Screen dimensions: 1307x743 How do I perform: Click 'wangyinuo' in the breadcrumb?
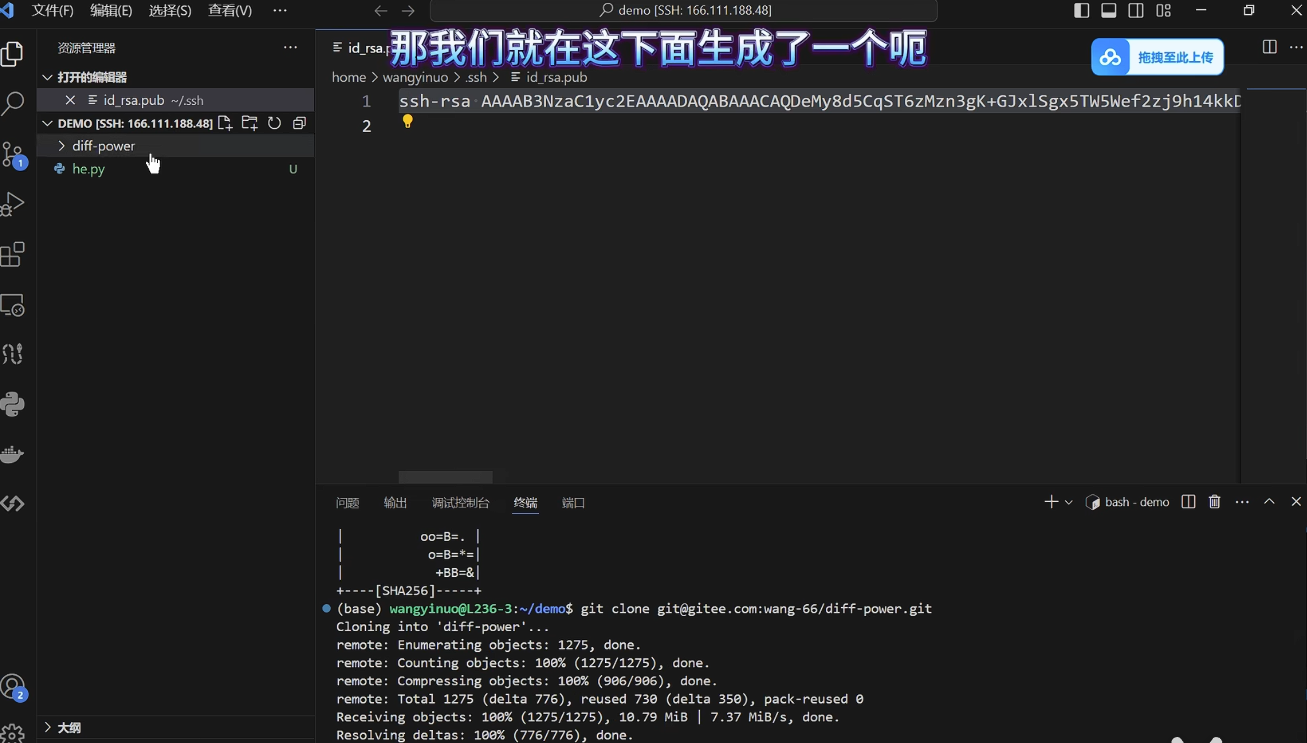click(x=415, y=77)
